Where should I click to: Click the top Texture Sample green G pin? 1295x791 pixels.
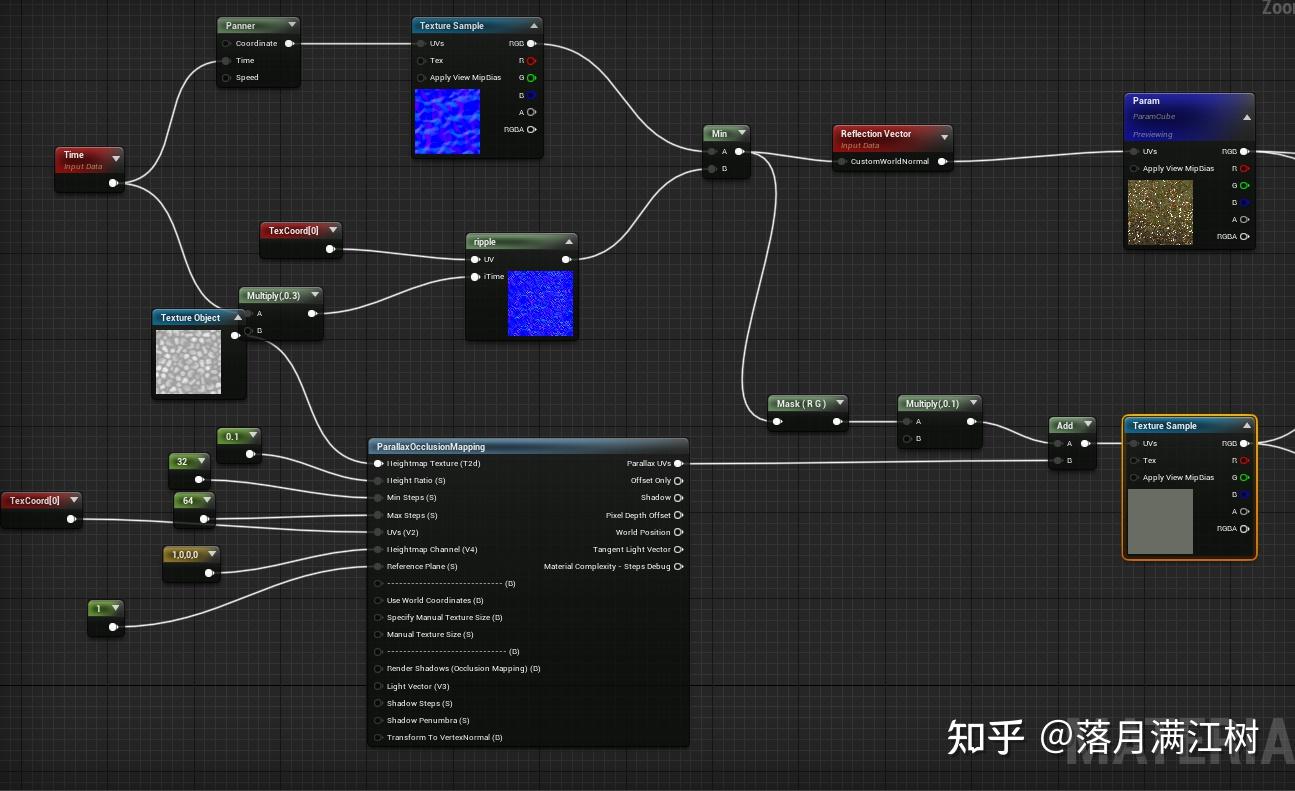[531, 77]
